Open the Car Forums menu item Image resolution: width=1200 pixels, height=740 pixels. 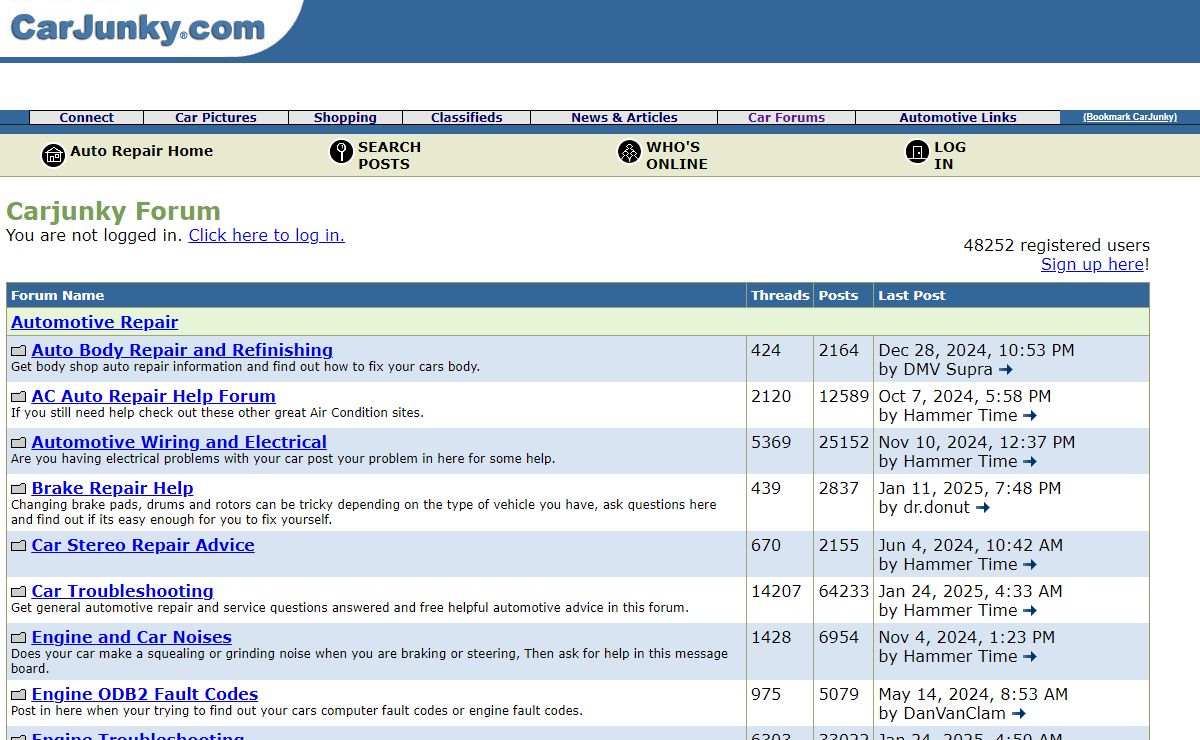click(x=787, y=117)
